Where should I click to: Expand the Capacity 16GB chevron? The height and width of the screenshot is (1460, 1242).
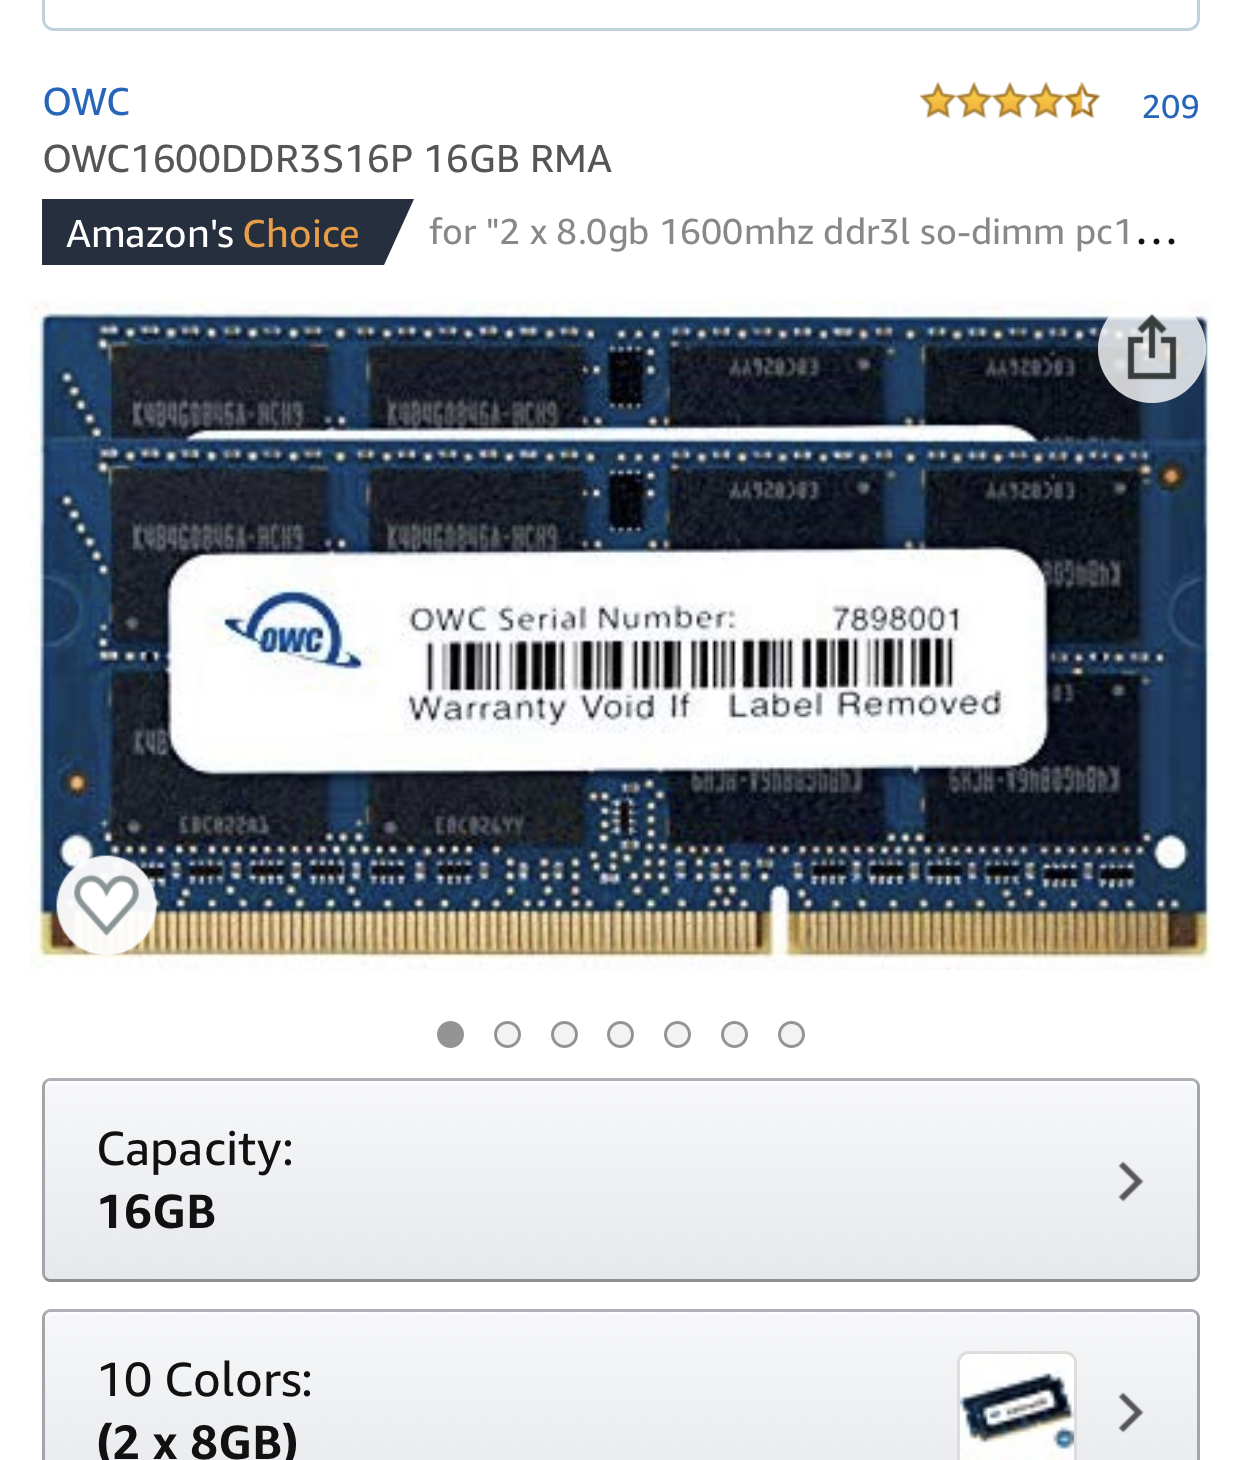tap(1130, 1181)
